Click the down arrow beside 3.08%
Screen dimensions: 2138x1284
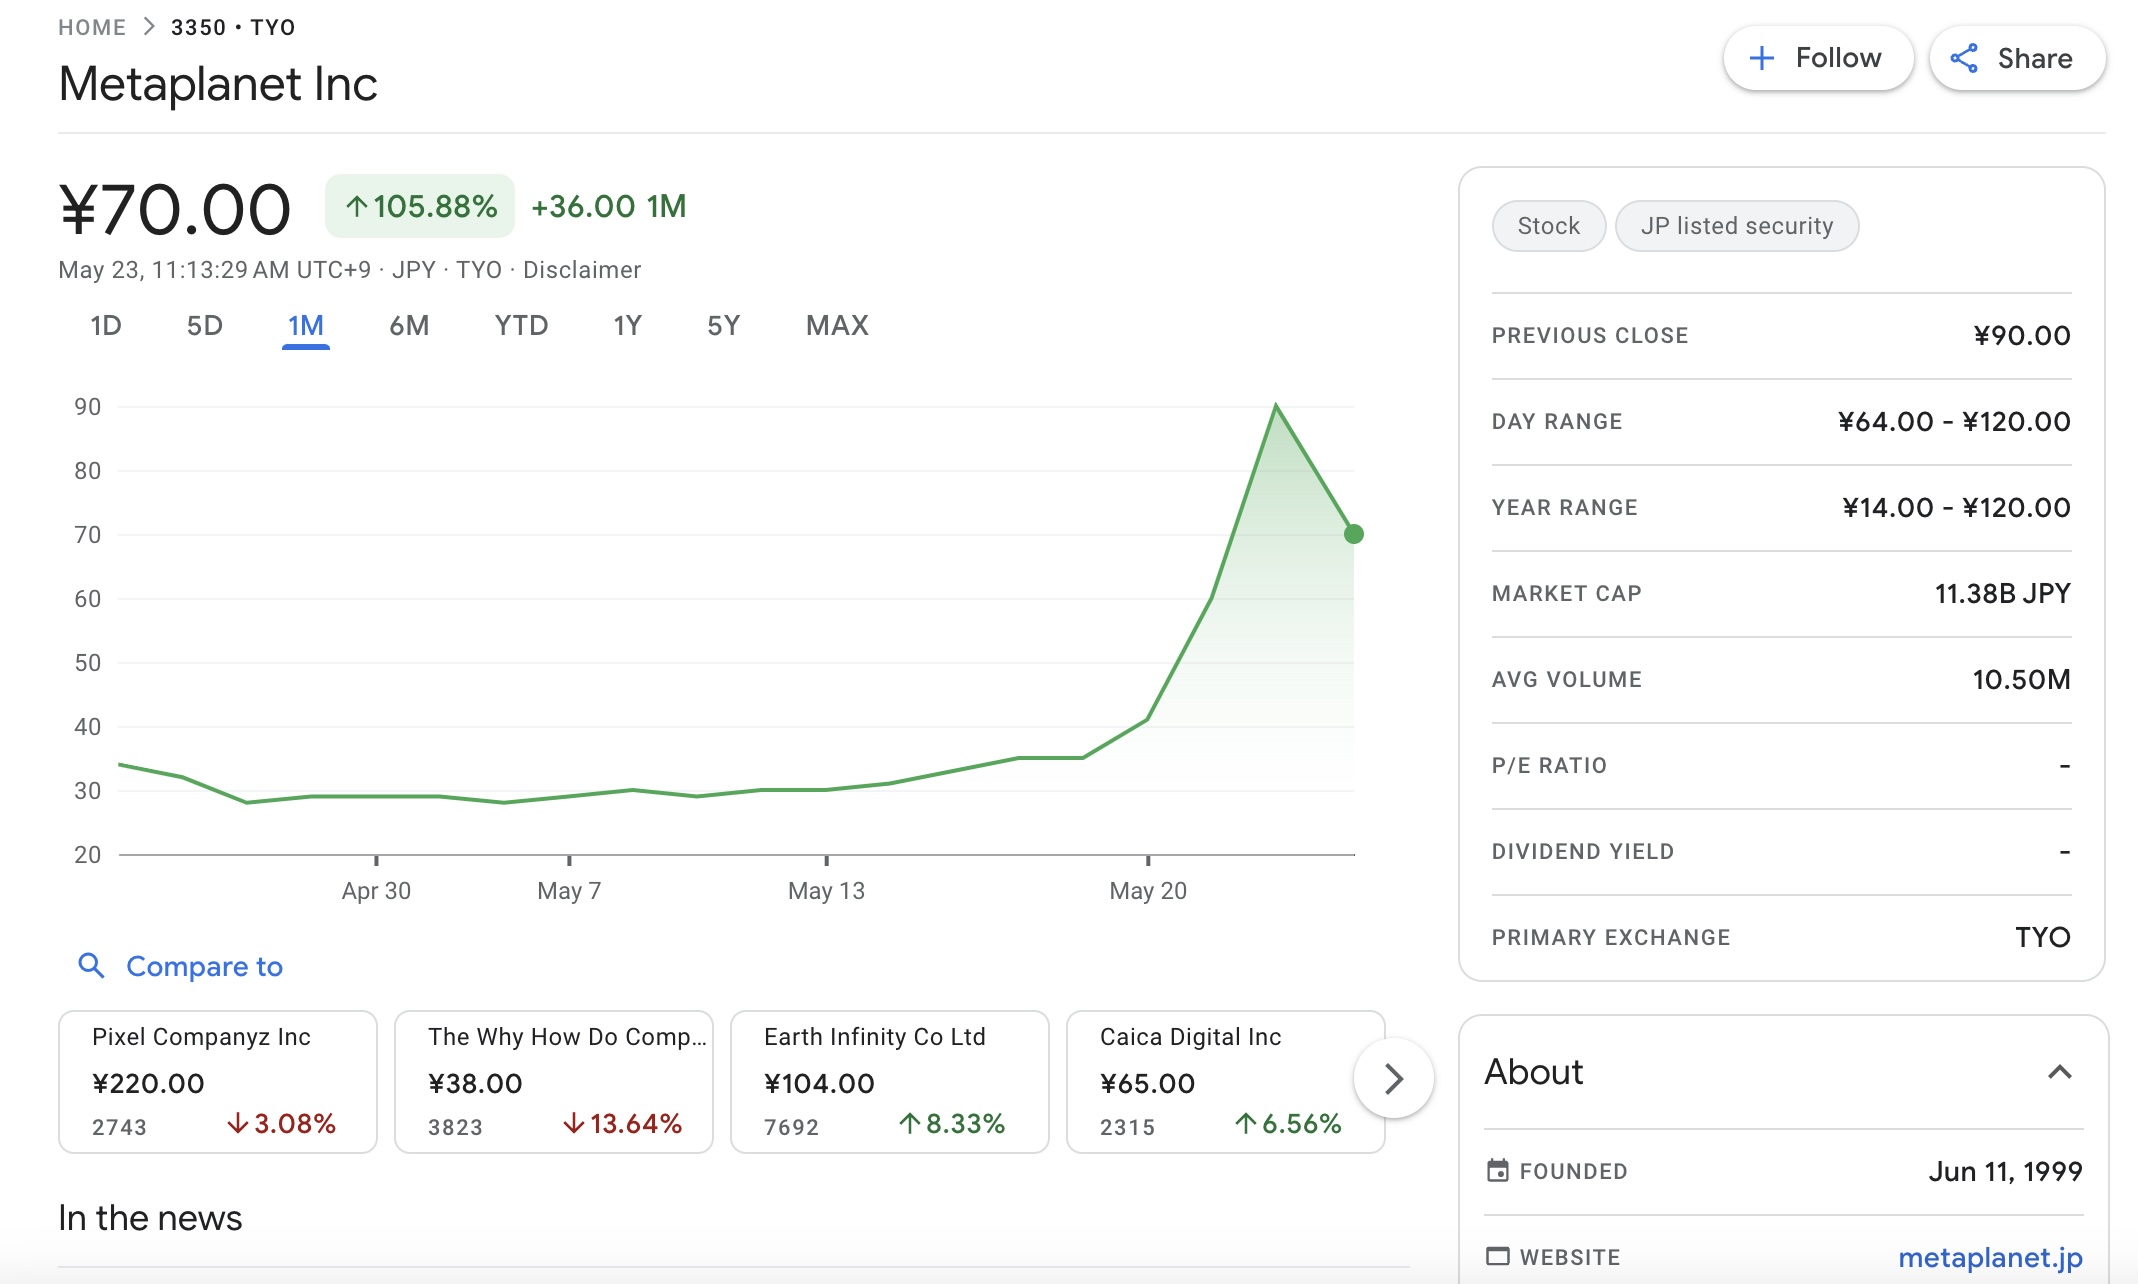tap(238, 1124)
